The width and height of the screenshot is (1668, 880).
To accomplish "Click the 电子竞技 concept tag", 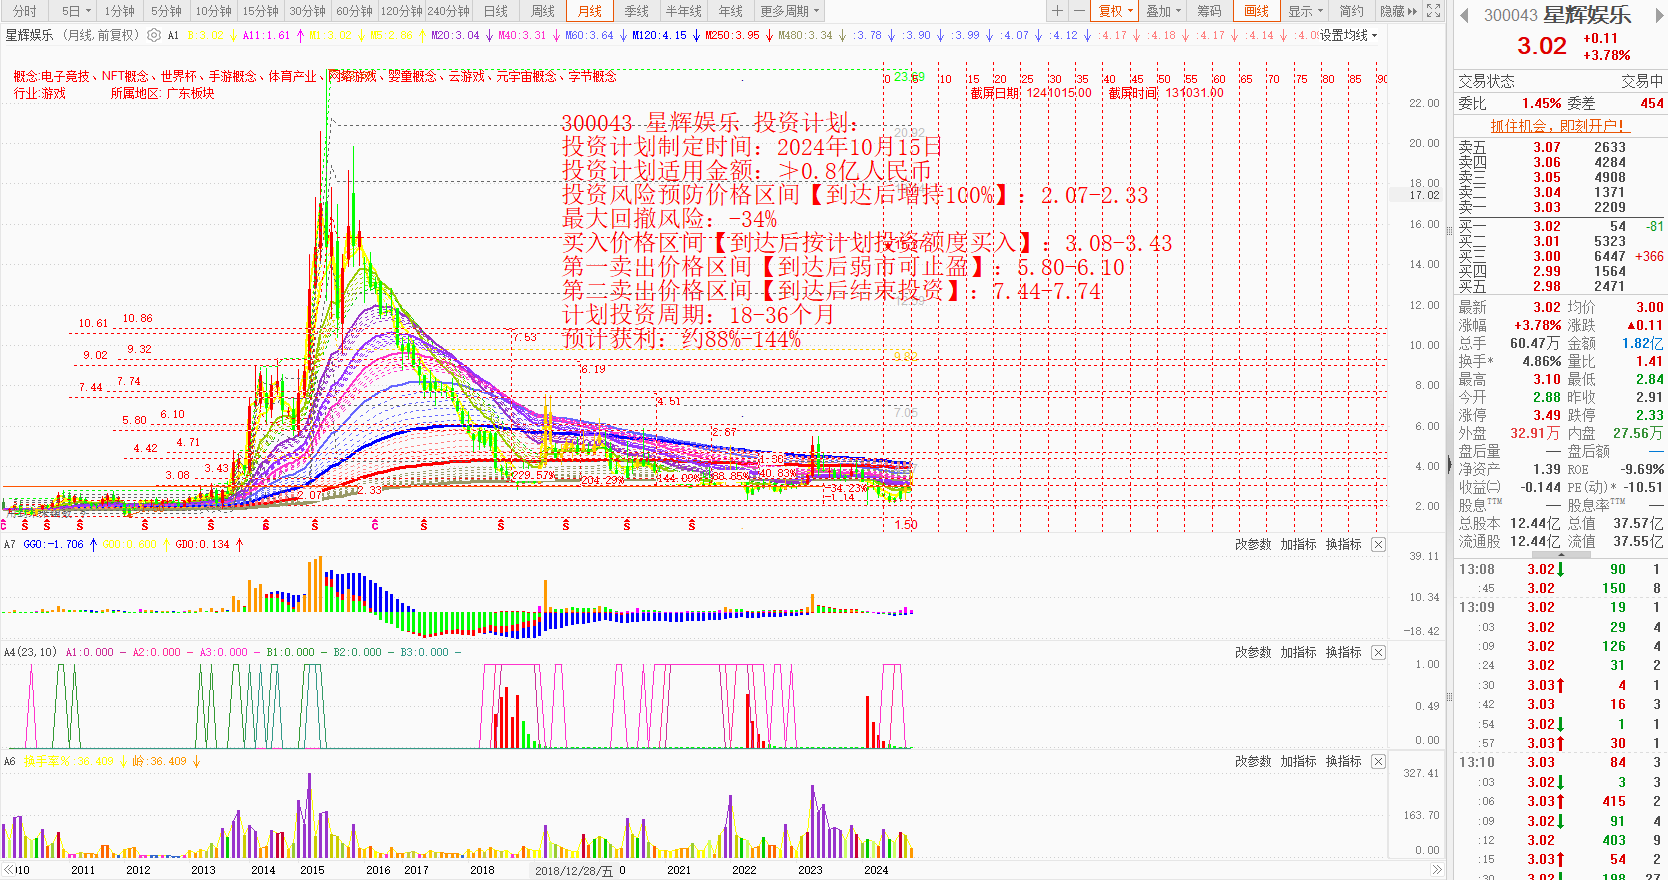I will [x=66, y=76].
